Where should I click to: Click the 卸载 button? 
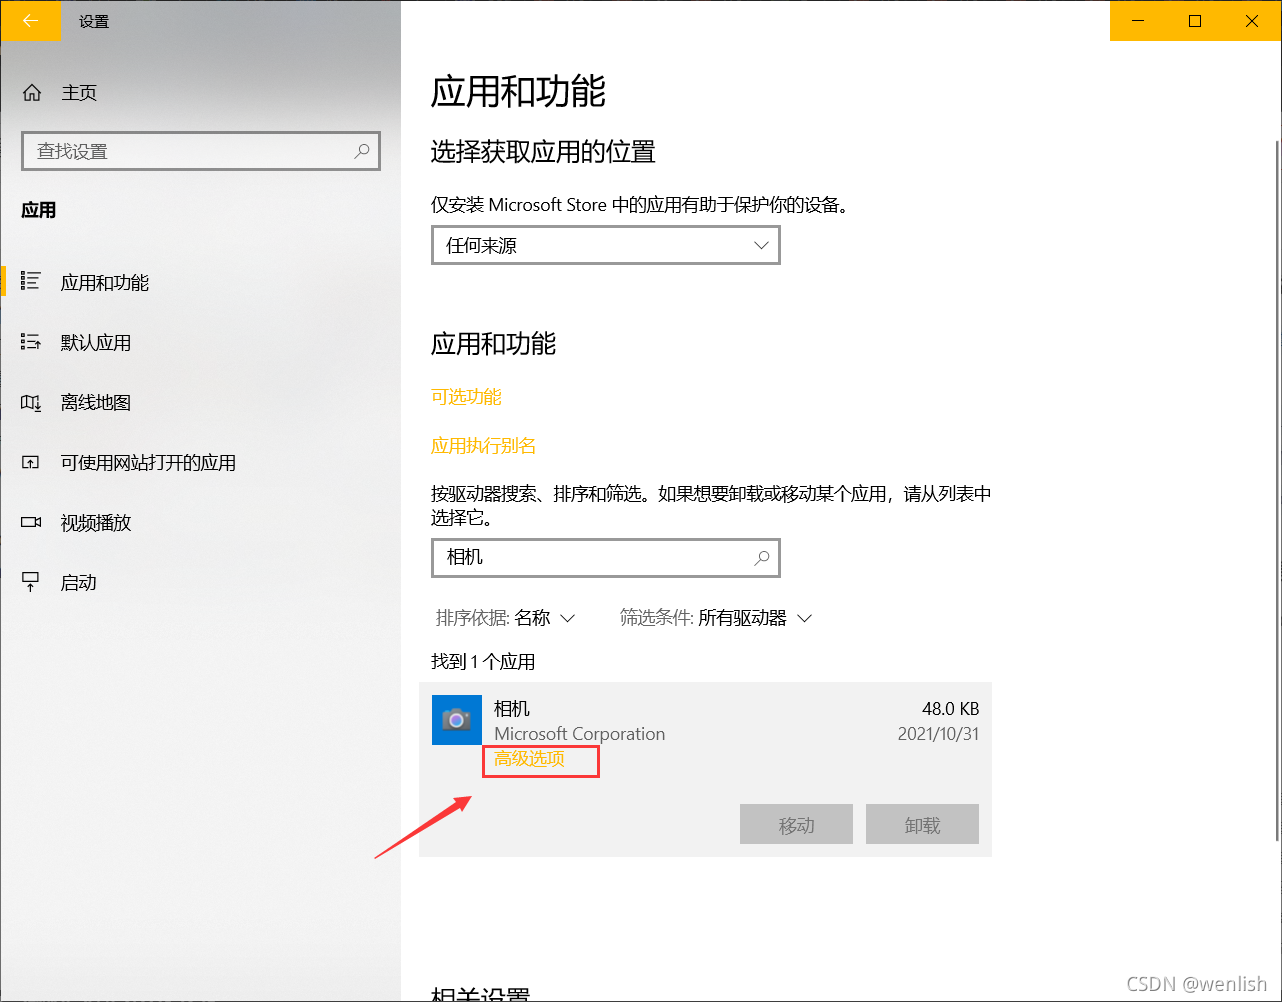pos(923,825)
